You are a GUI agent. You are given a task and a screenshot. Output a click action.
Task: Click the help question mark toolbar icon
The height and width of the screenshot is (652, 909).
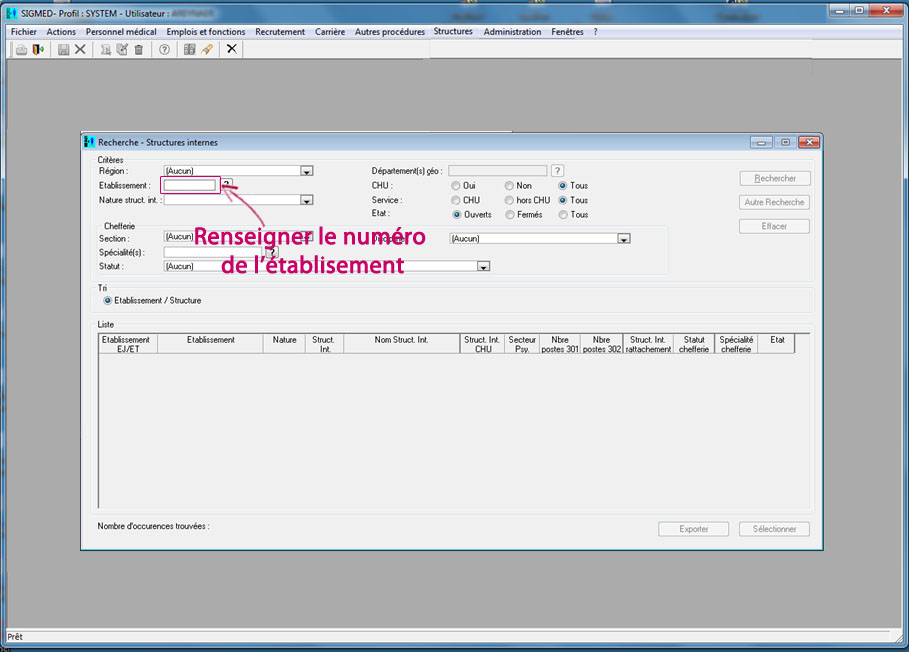point(165,50)
